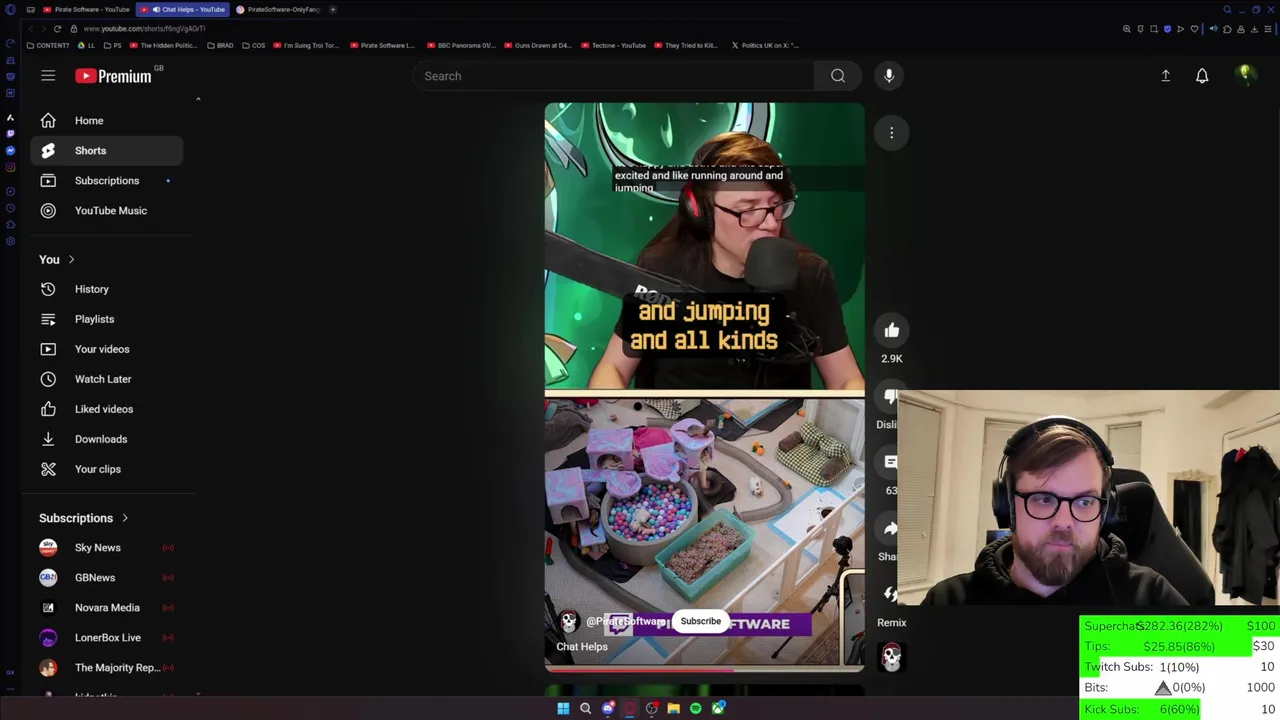The height and width of the screenshot is (720, 1280).
Task: Open the YouTube hamburger guide menu
Action: (48, 76)
